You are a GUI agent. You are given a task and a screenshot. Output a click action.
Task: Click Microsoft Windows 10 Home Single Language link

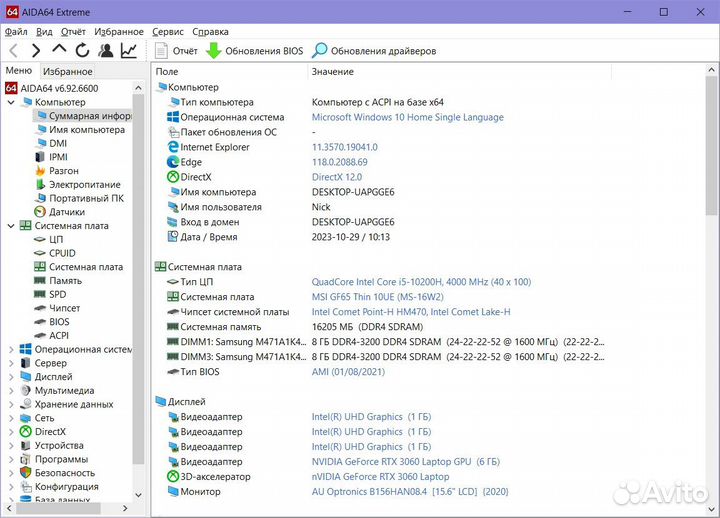pyautogui.click(x=408, y=117)
